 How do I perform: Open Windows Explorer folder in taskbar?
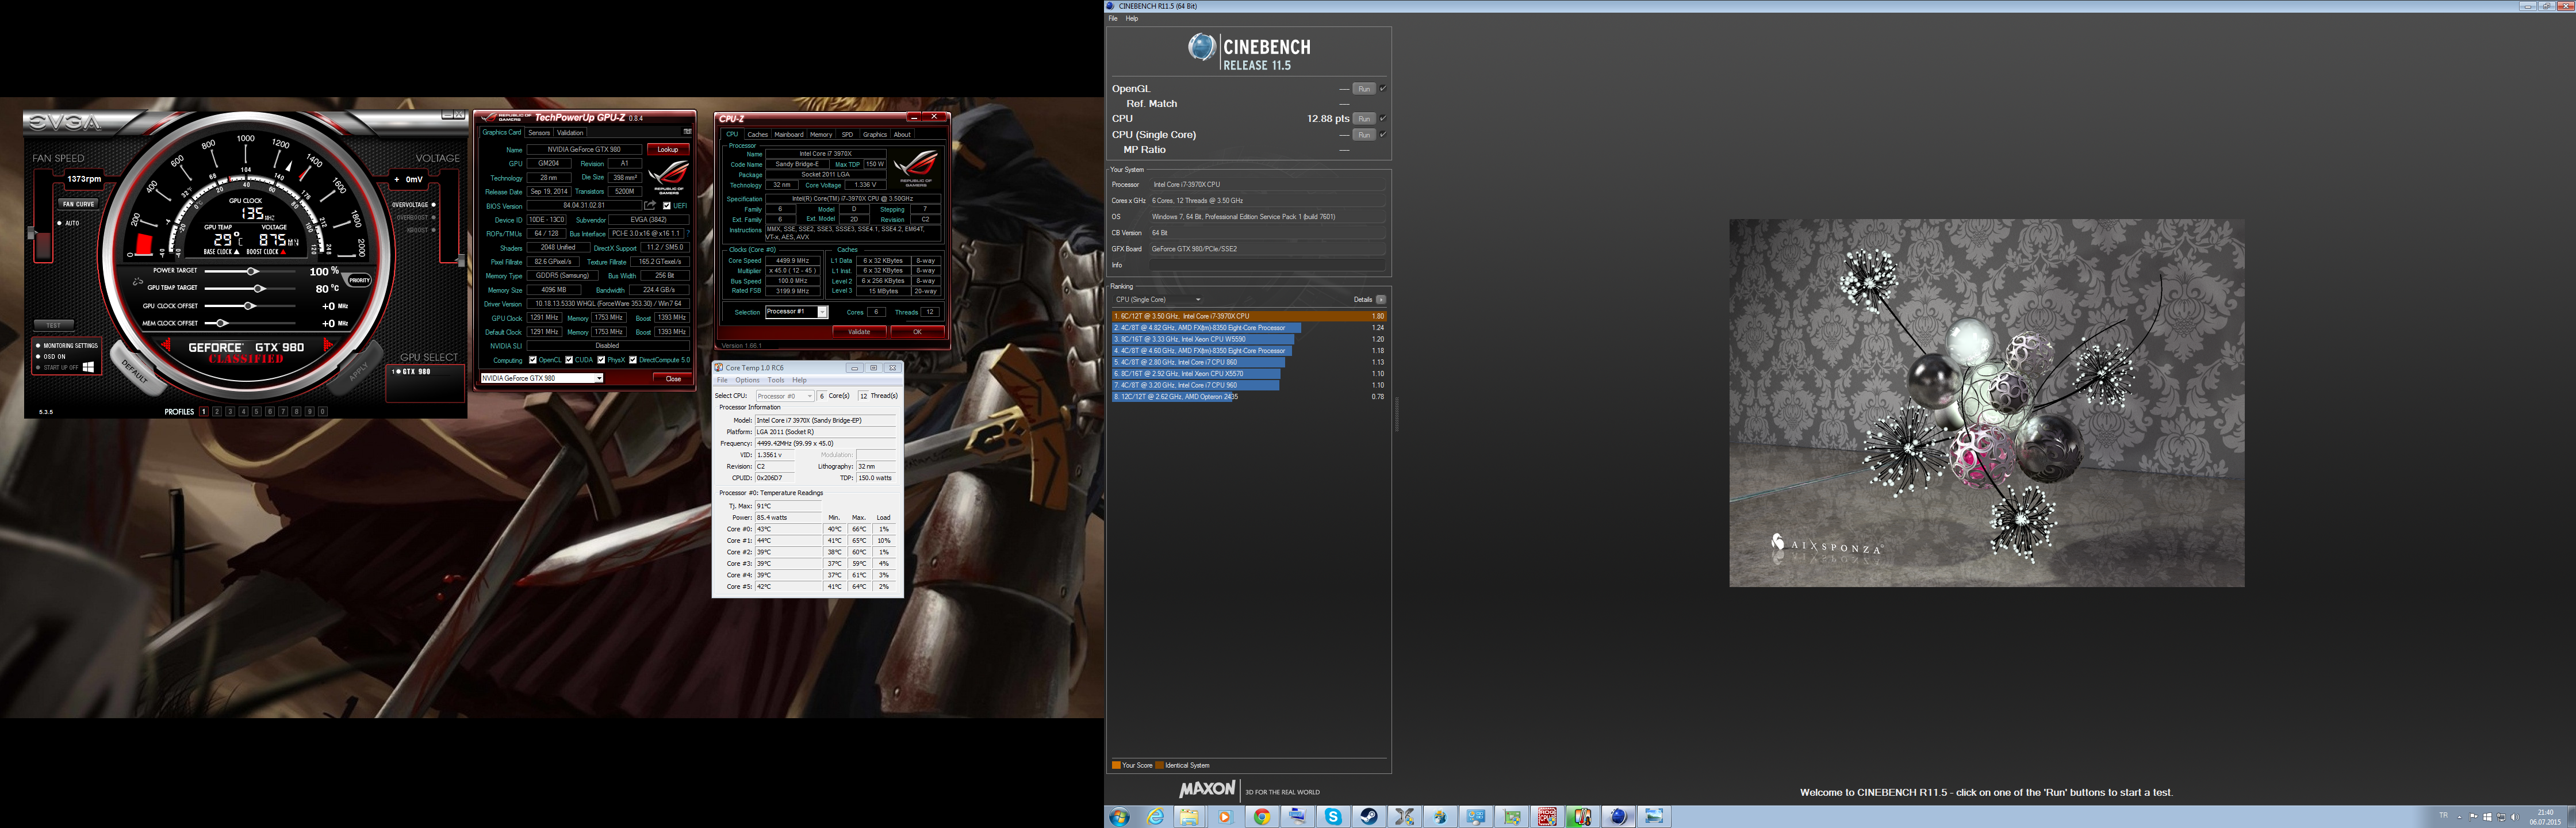point(1189,817)
